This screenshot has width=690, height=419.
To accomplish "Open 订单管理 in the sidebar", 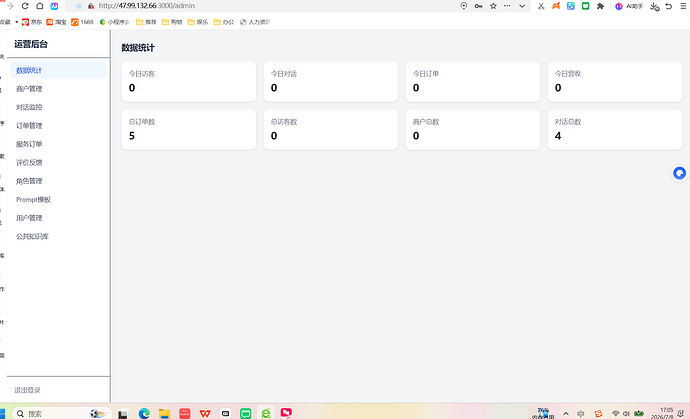I will click(x=59, y=126).
